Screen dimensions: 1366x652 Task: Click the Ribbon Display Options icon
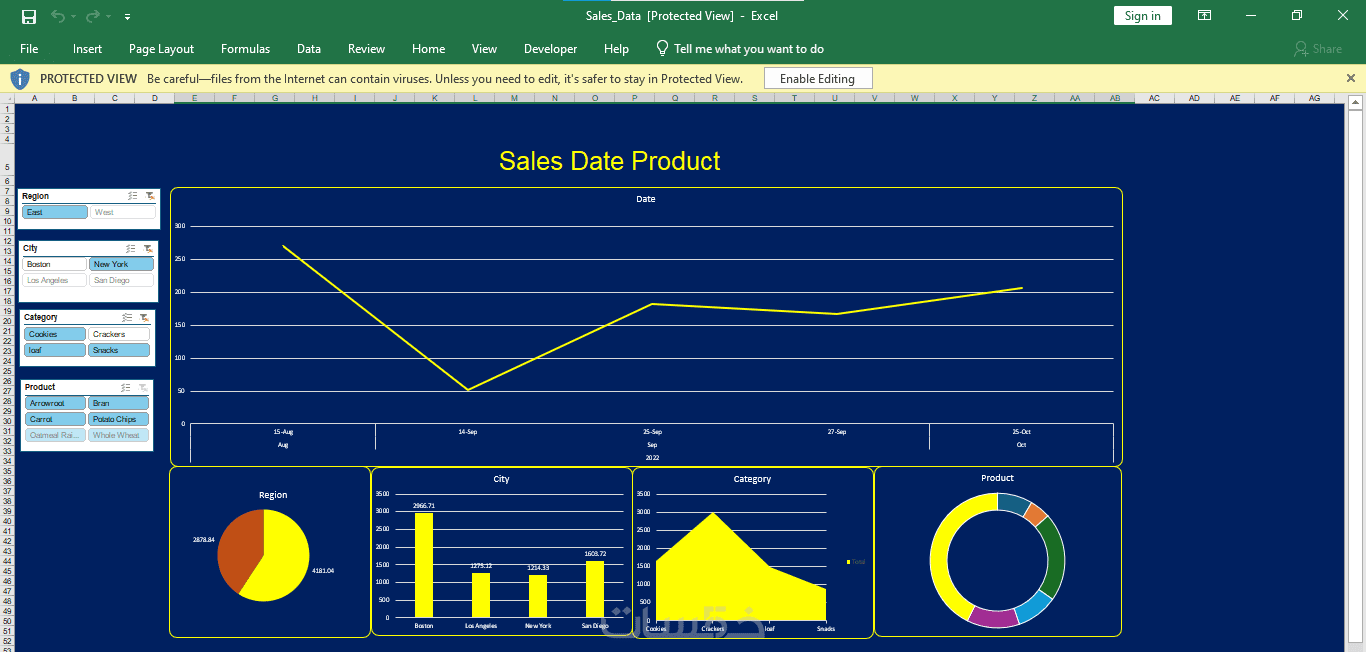coord(1205,16)
